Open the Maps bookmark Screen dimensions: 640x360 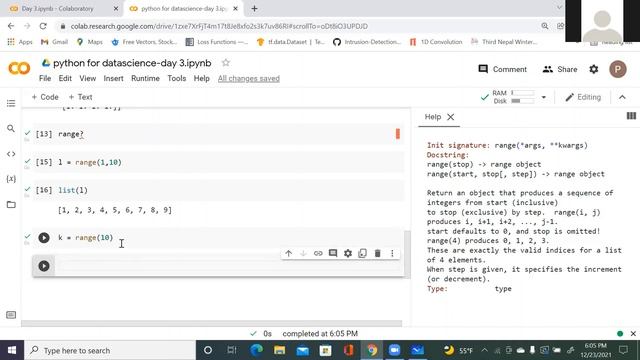[90, 42]
